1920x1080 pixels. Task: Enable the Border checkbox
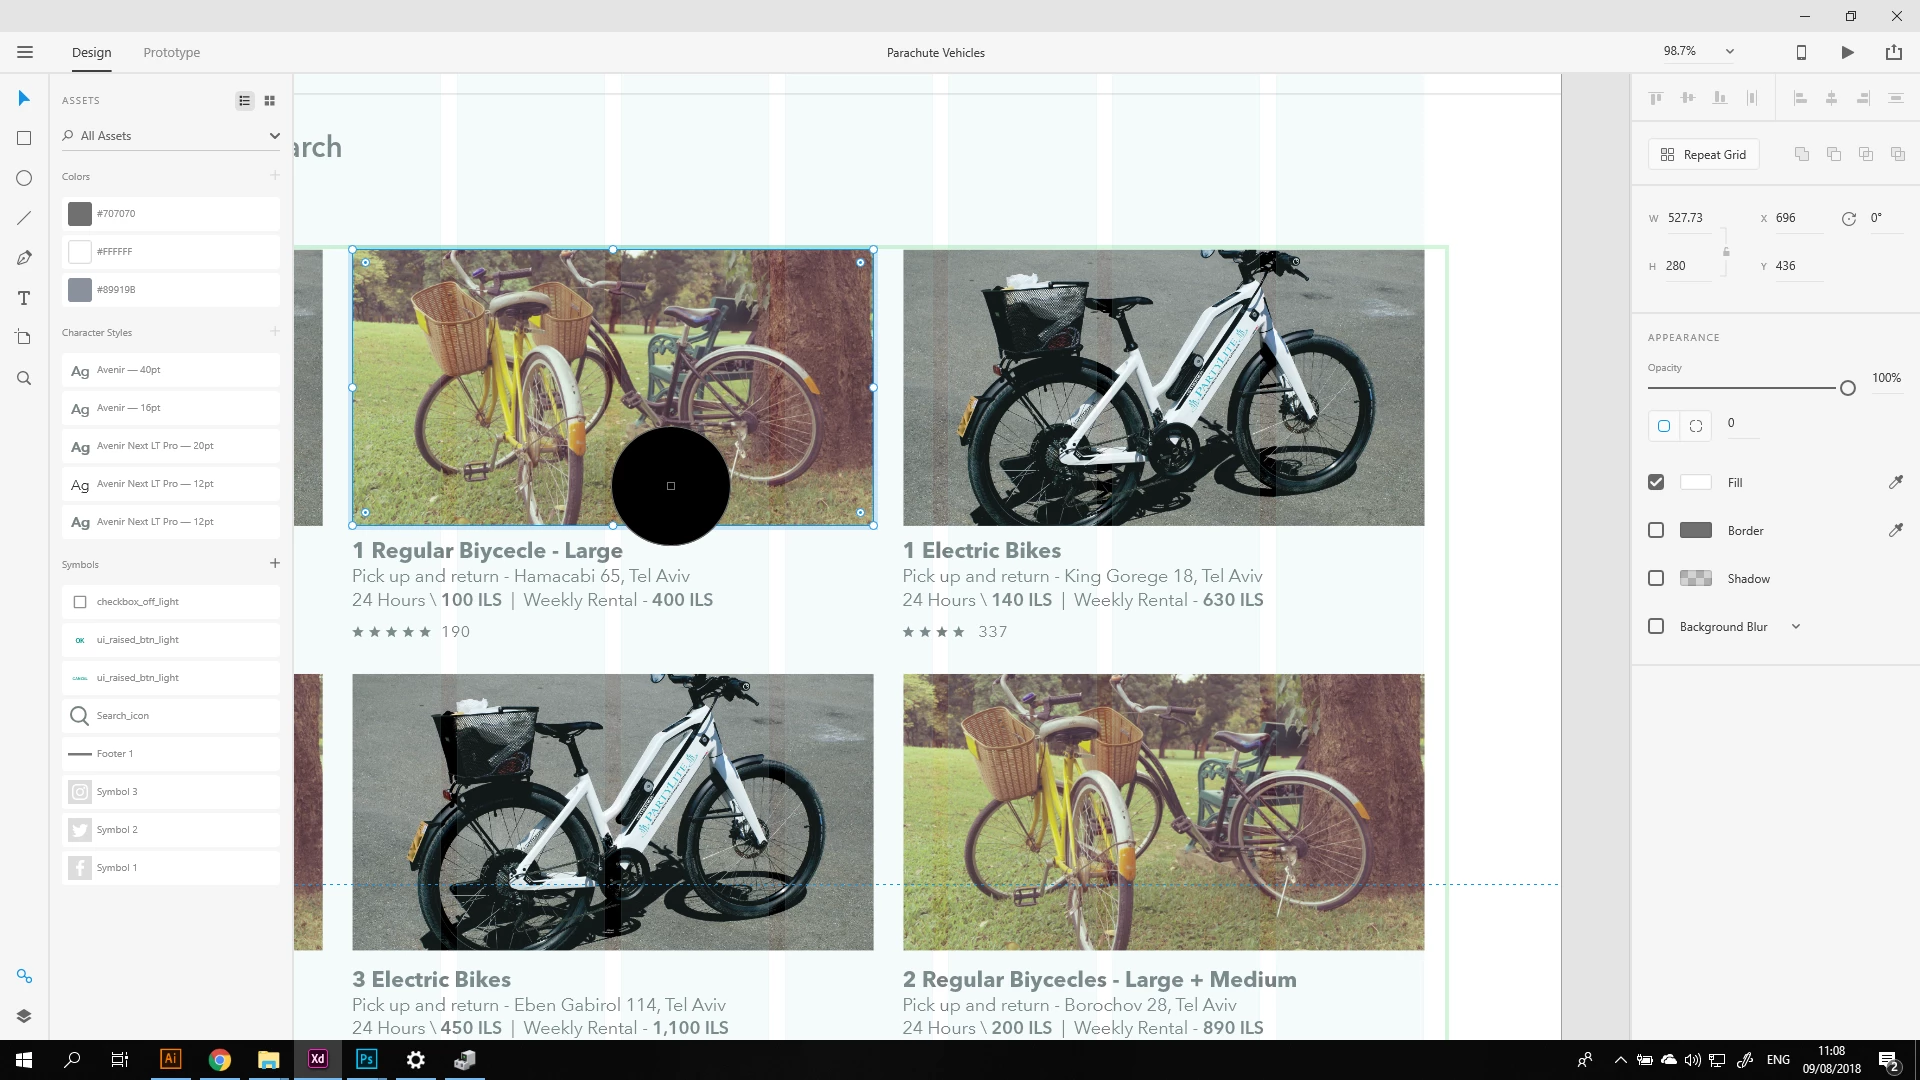tap(1656, 530)
